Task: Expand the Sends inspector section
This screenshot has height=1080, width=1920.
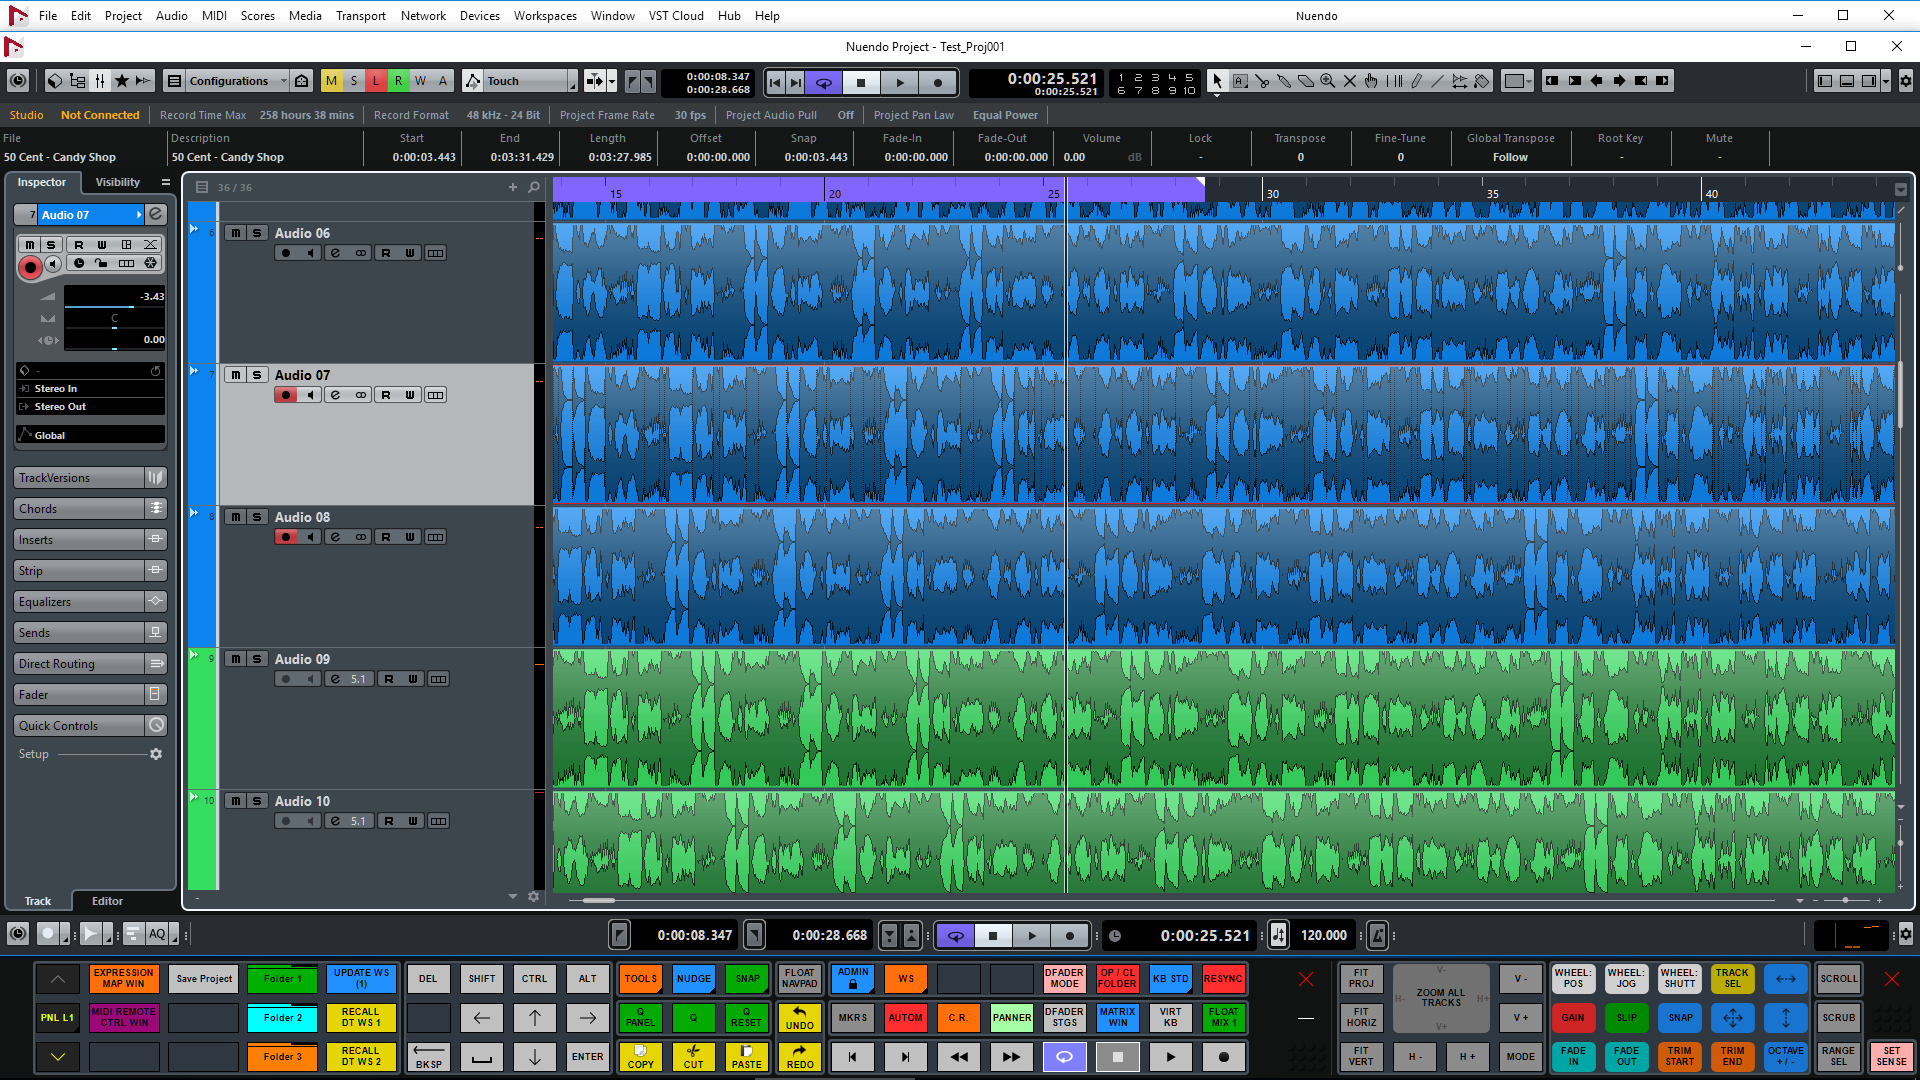Action: (x=90, y=633)
